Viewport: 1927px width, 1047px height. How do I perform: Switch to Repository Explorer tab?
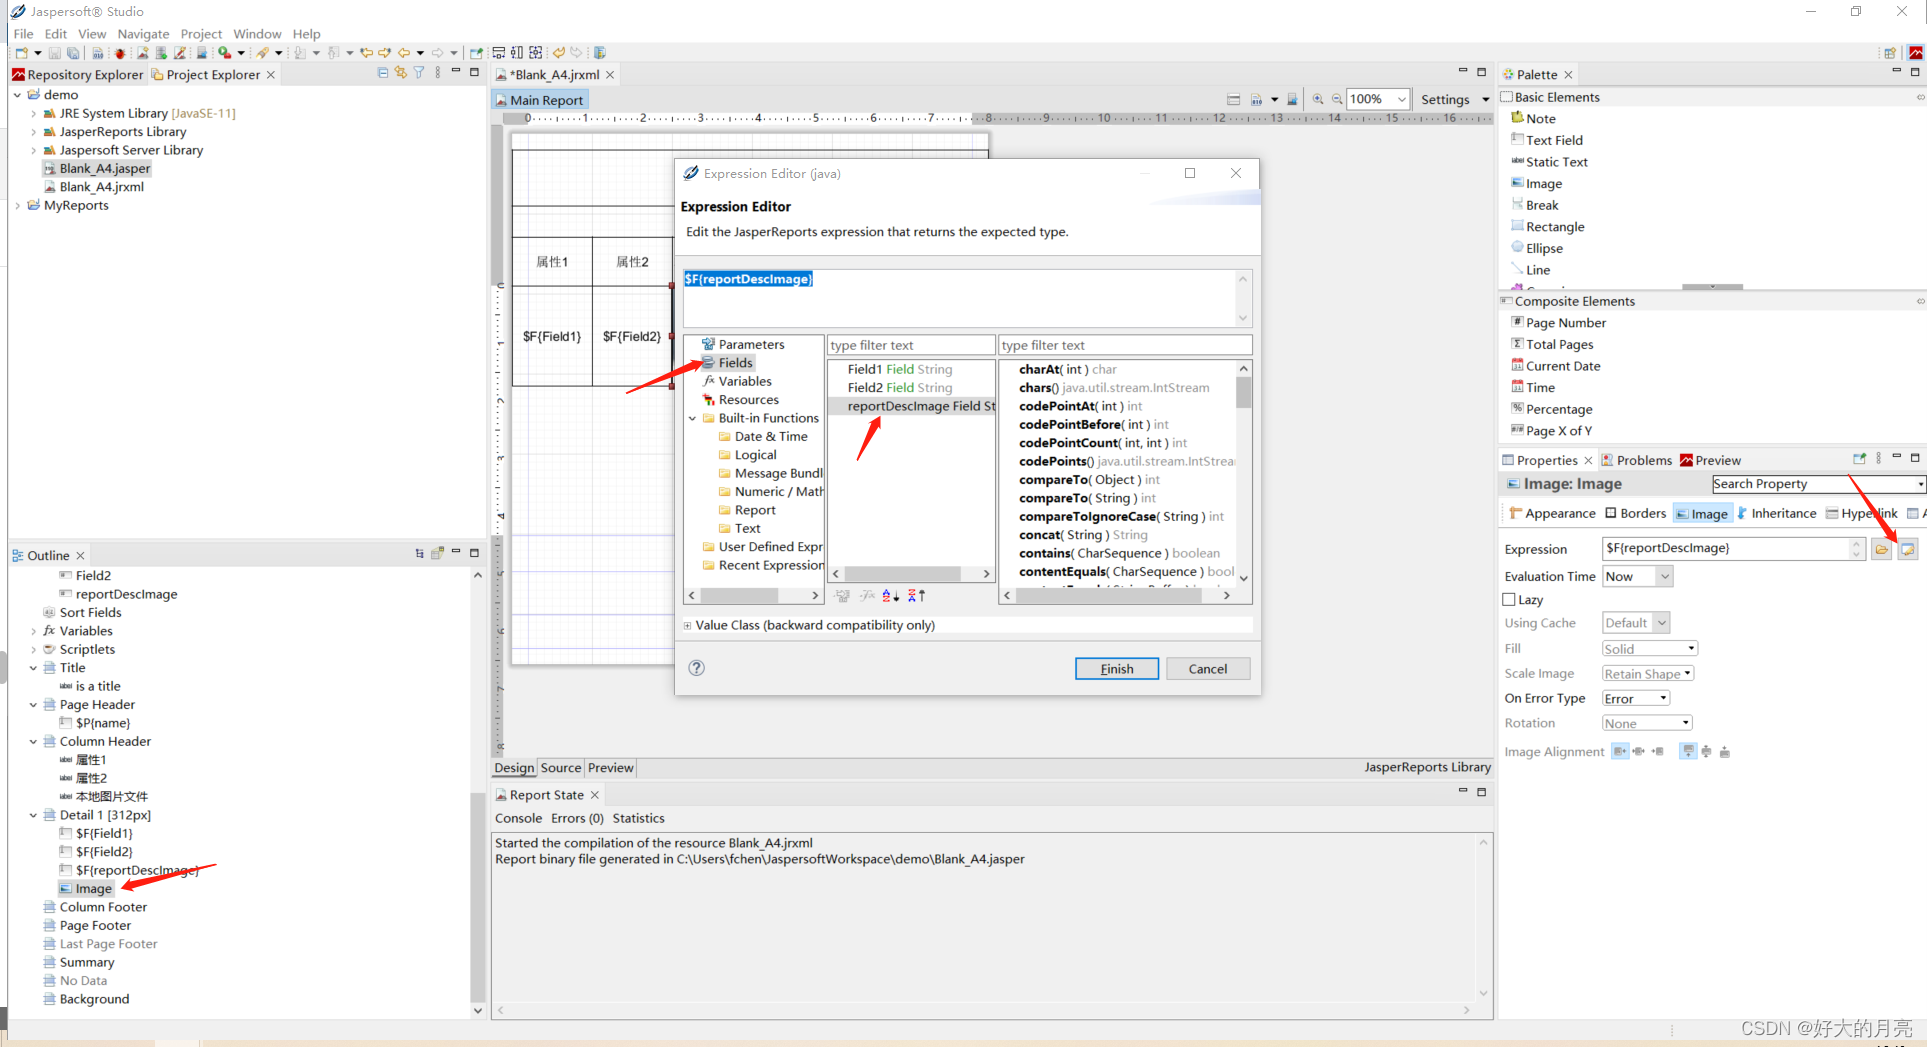point(78,75)
